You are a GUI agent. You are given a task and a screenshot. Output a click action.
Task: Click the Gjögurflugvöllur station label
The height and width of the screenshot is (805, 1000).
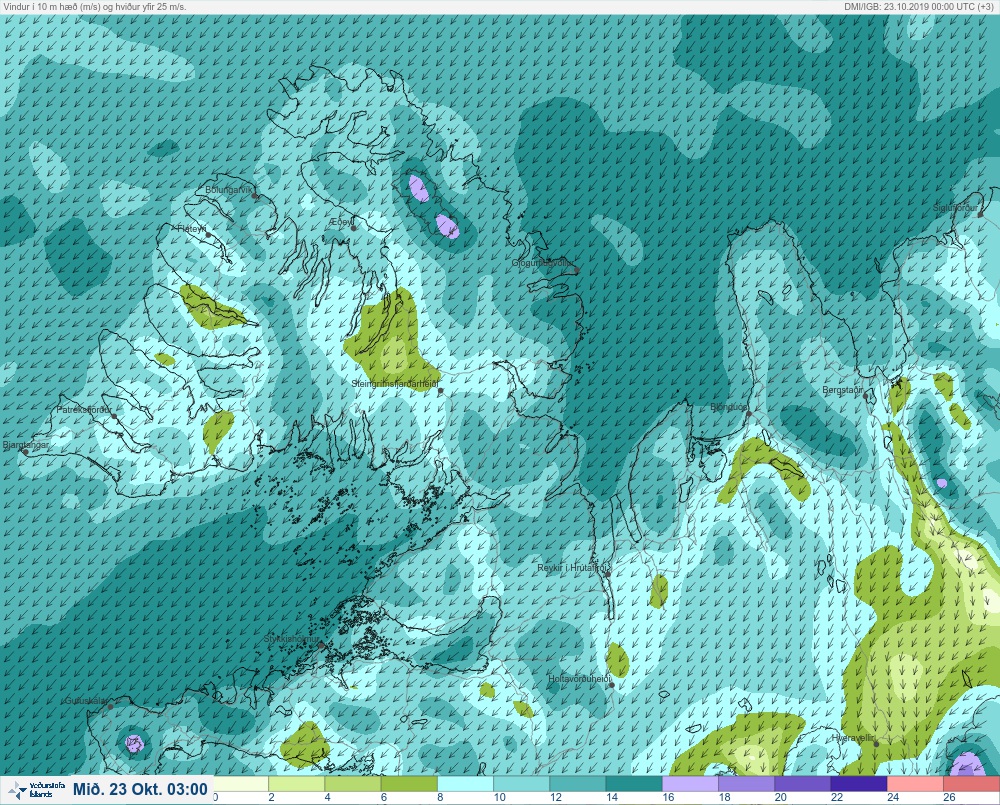tap(542, 263)
